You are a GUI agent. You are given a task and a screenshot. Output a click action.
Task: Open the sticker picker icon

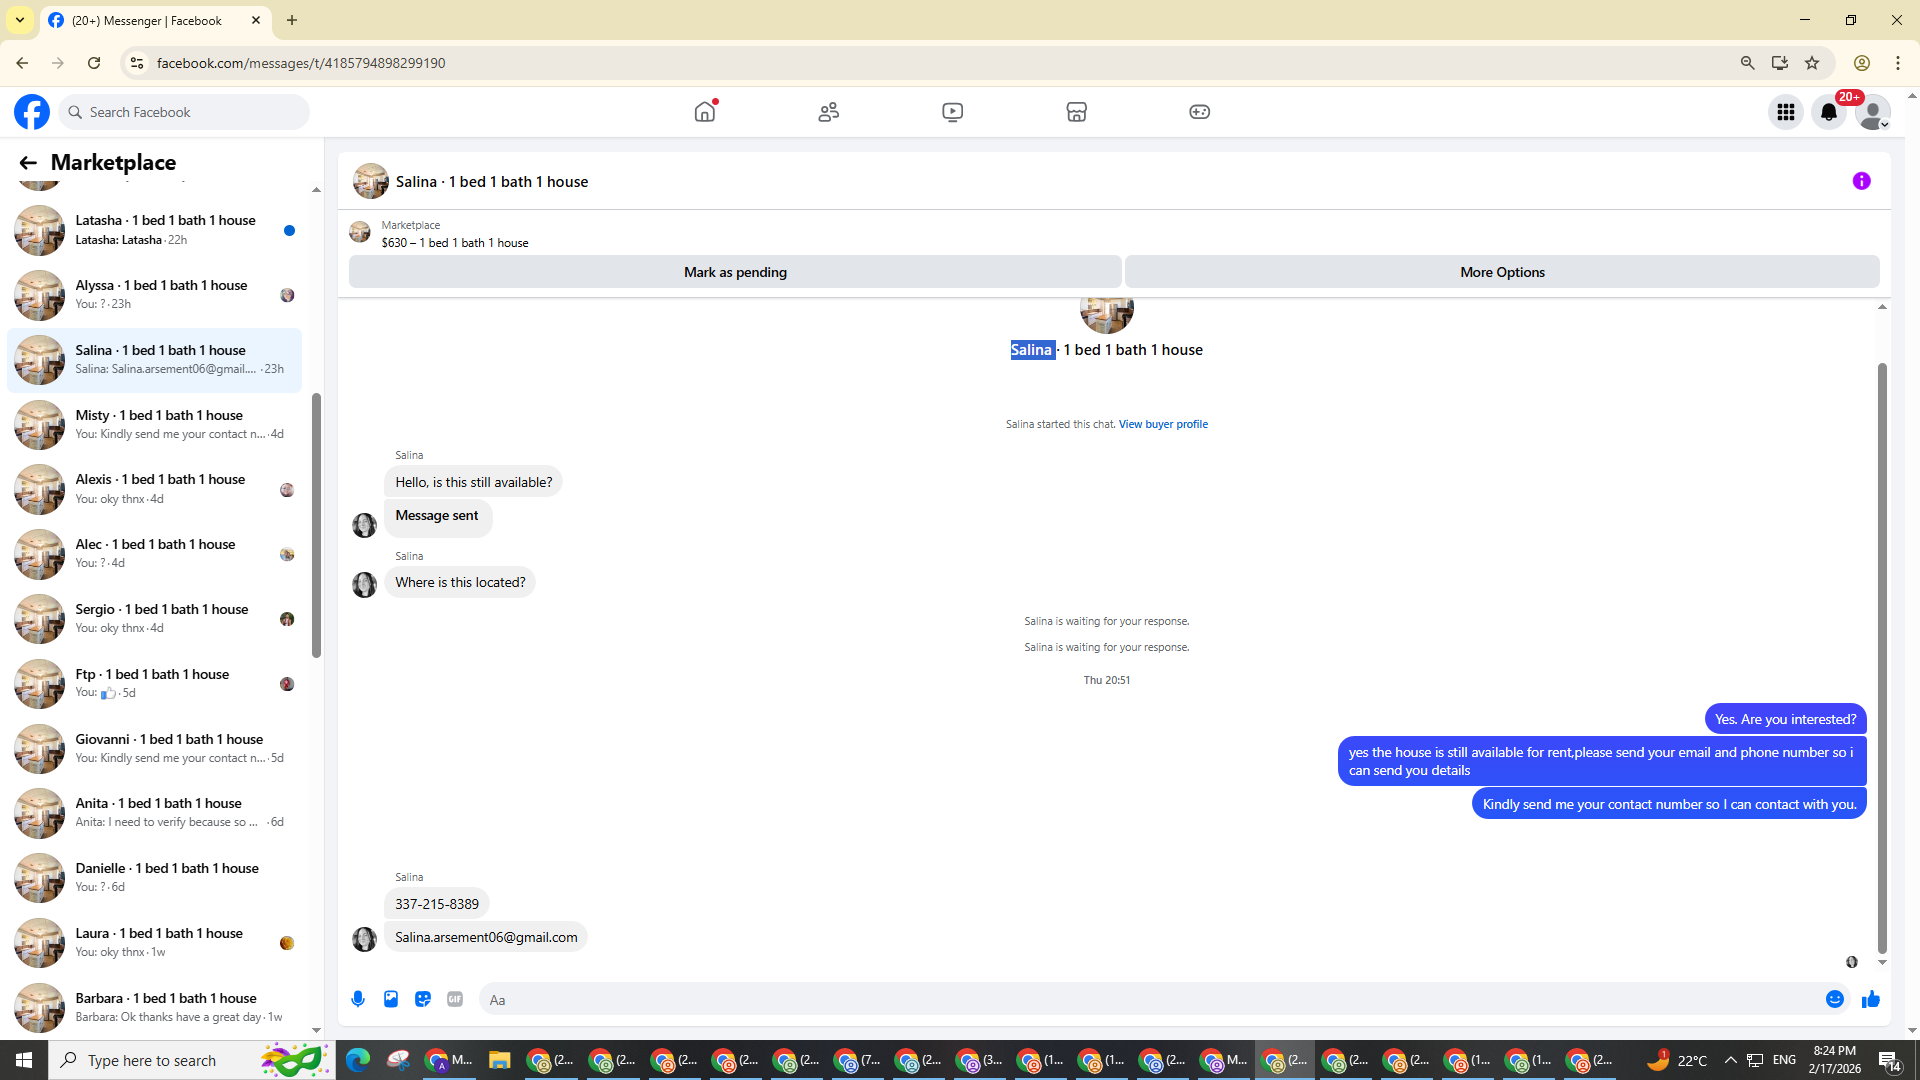click(x=423, y=999)
